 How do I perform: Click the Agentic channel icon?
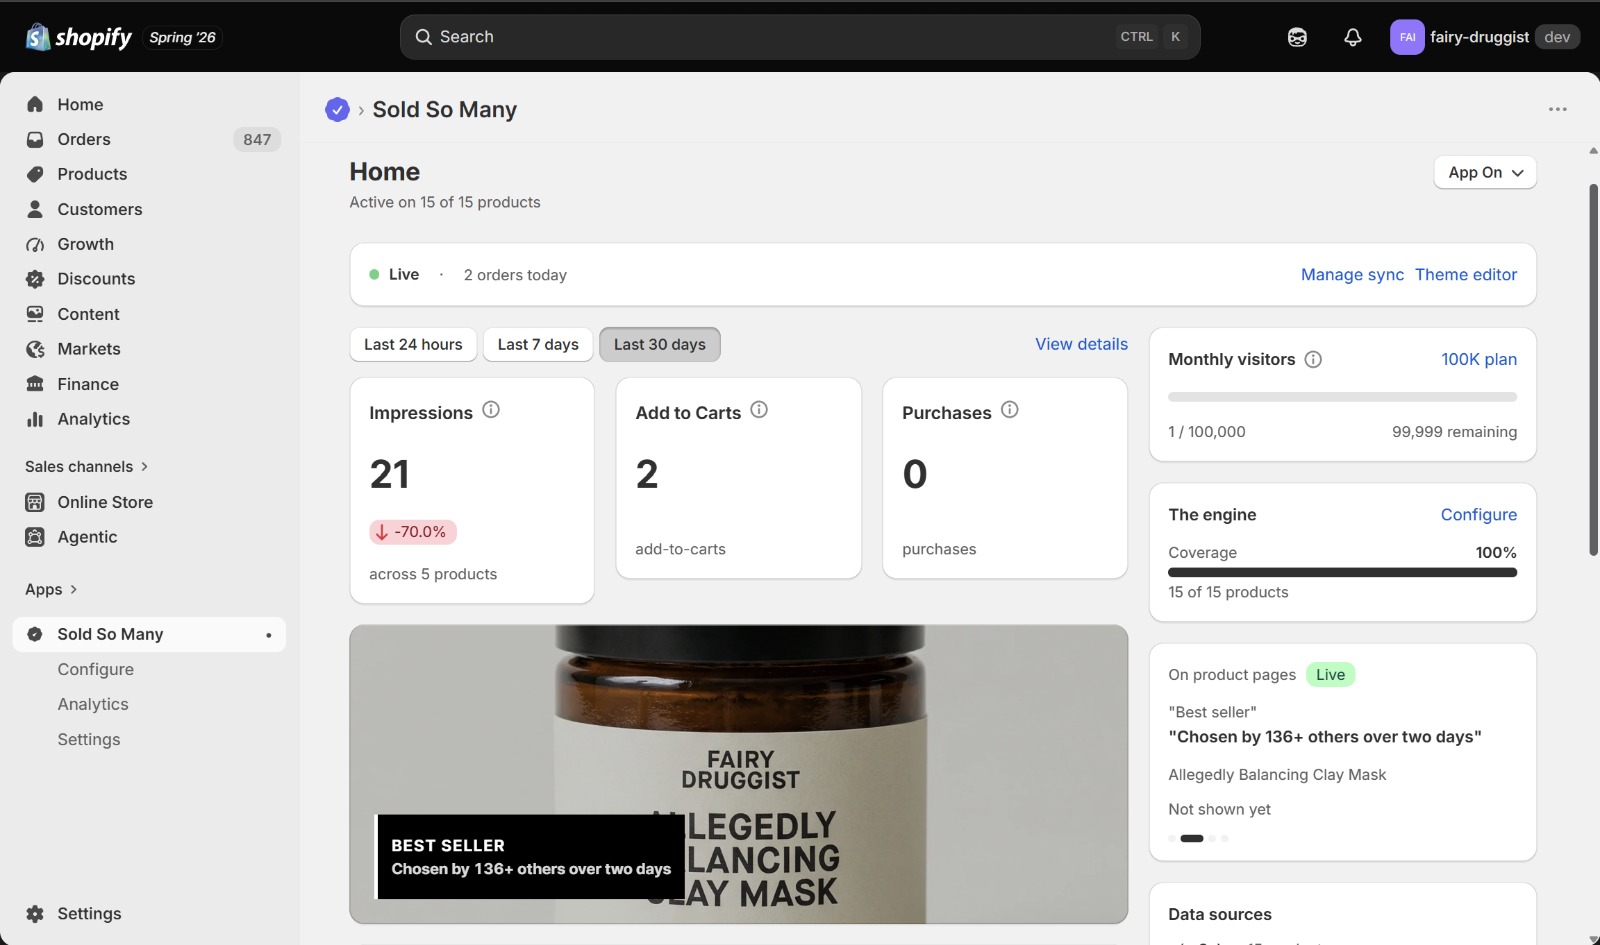click(x=35, y=537)
